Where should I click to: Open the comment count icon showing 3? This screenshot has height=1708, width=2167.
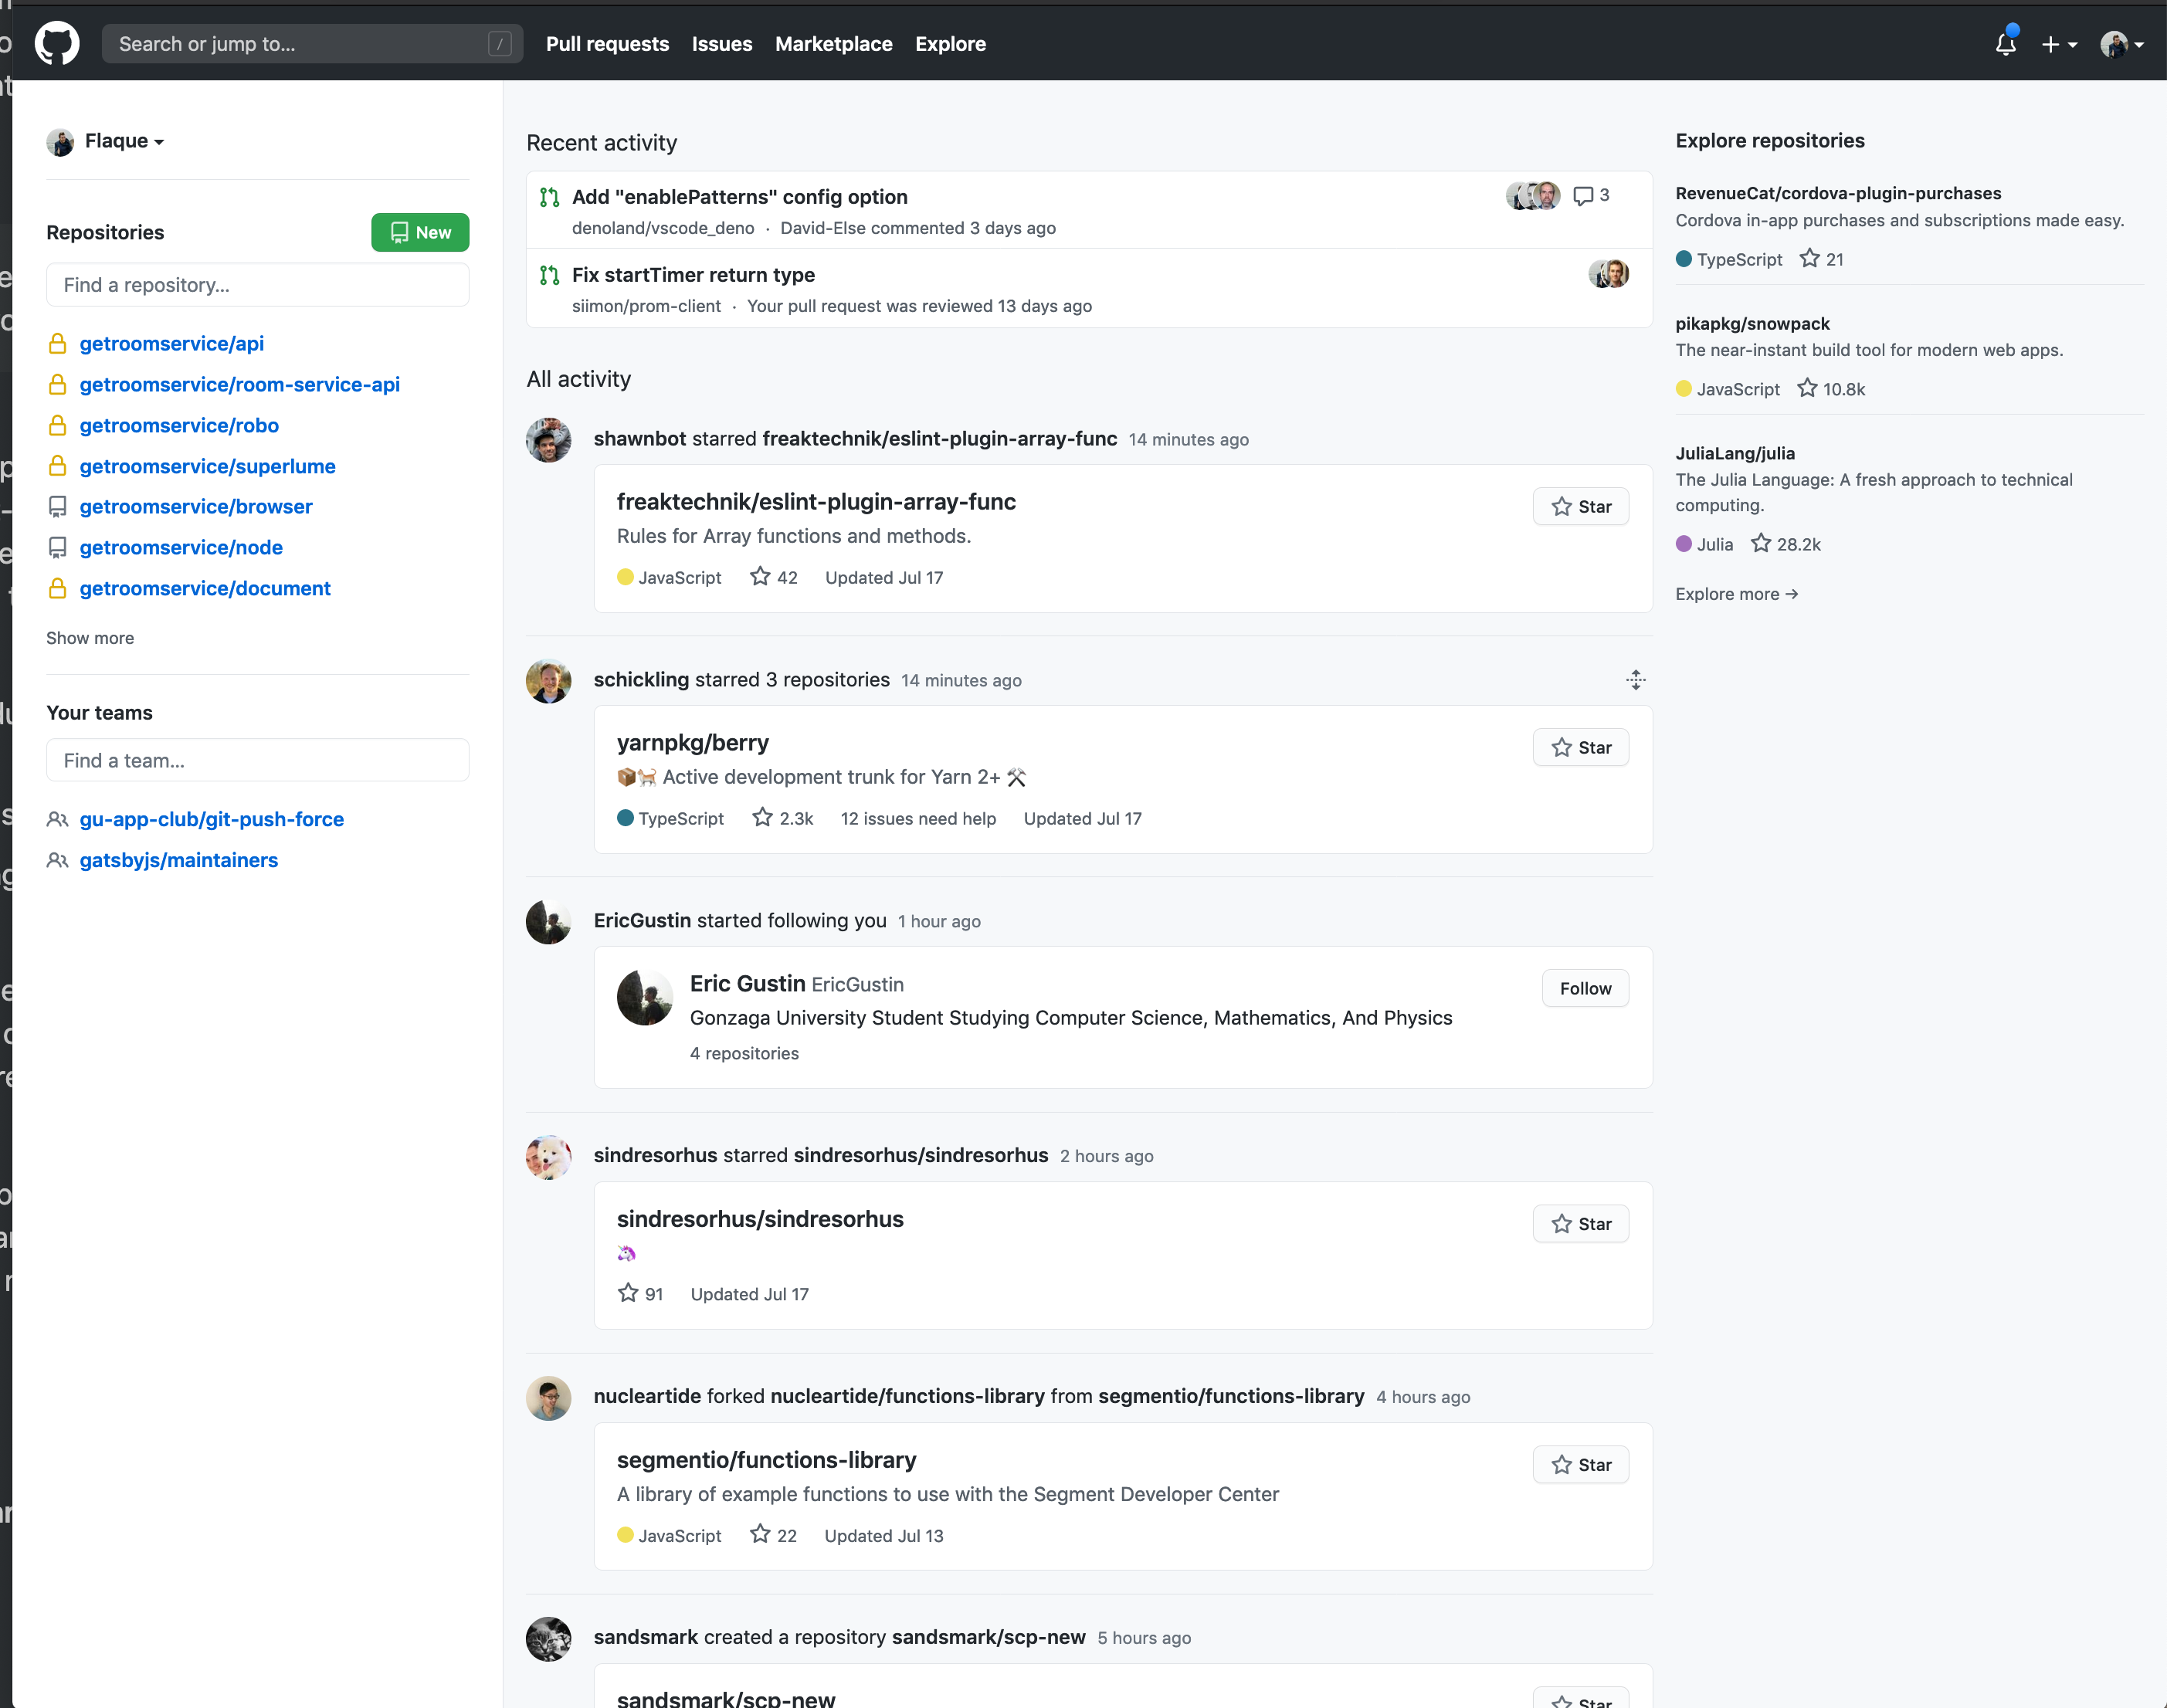1590,195
